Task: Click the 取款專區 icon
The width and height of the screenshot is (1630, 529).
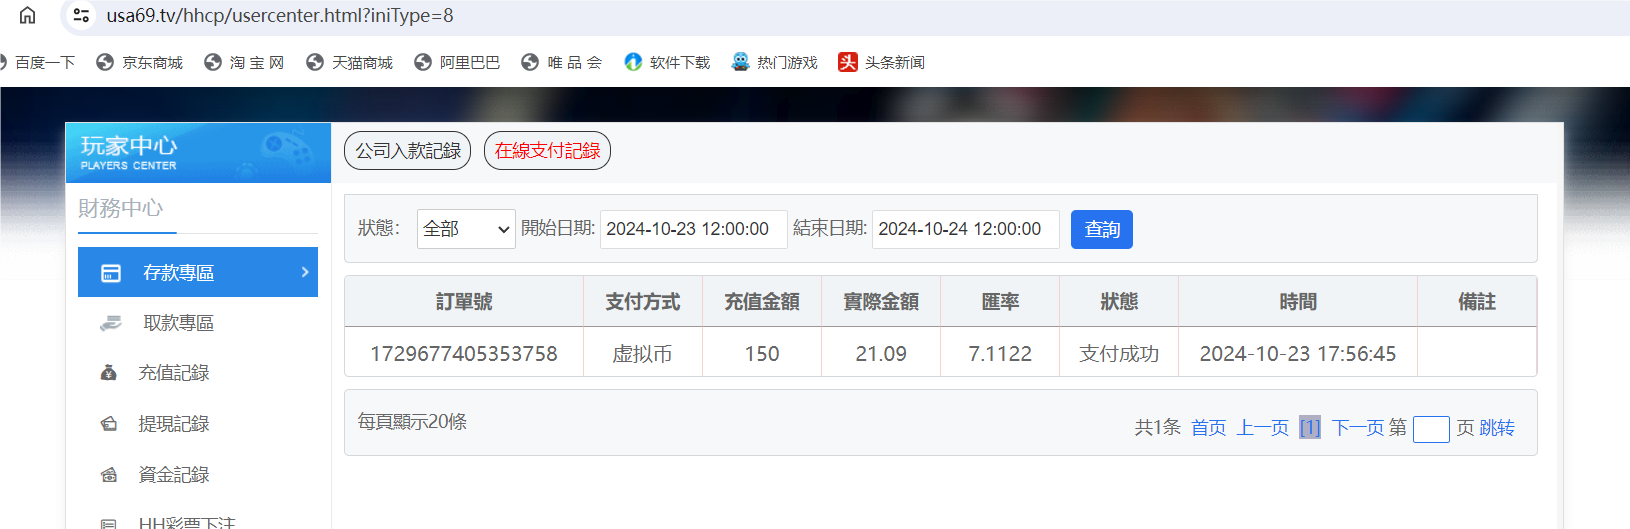Action: point(111,323)
